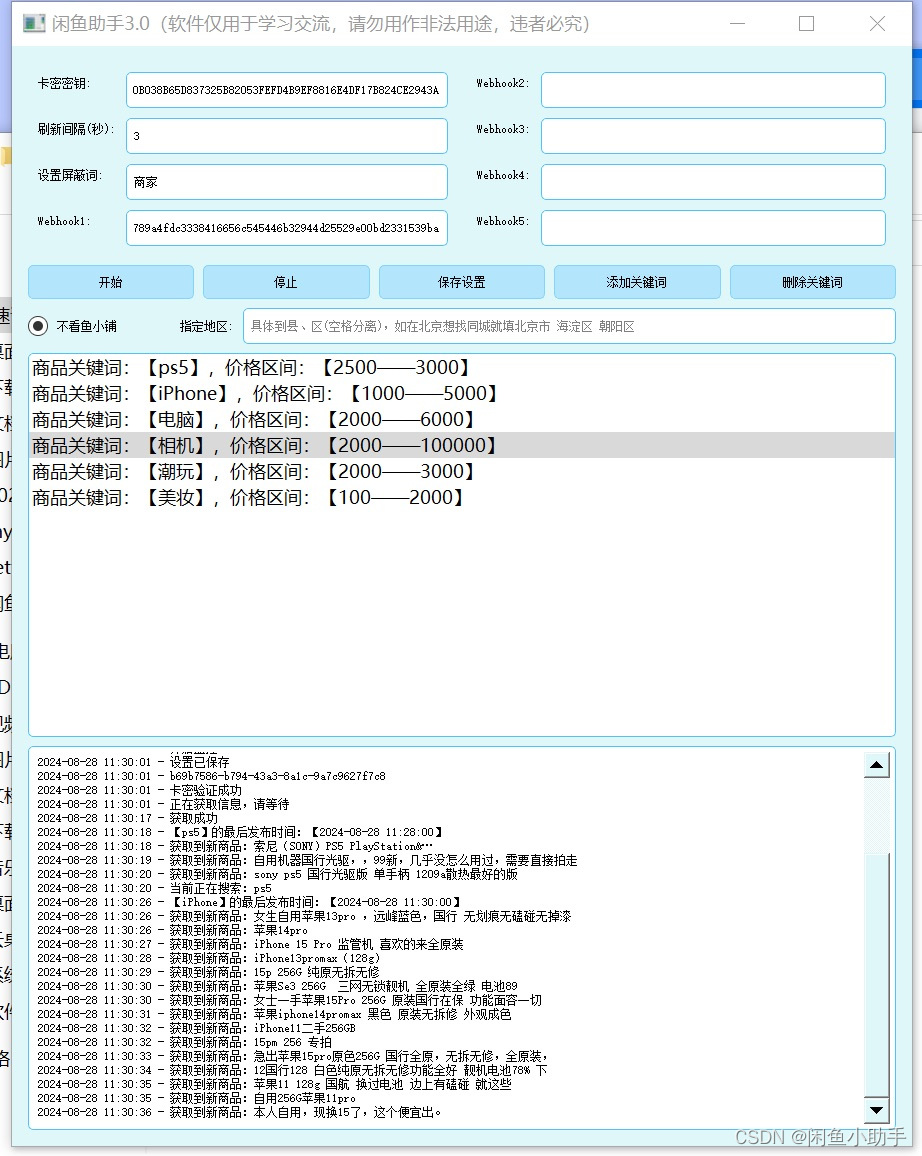This screenshot has height=1156, width=922.
Task: Click the Webhook3 input field
Action: point(713,136)
